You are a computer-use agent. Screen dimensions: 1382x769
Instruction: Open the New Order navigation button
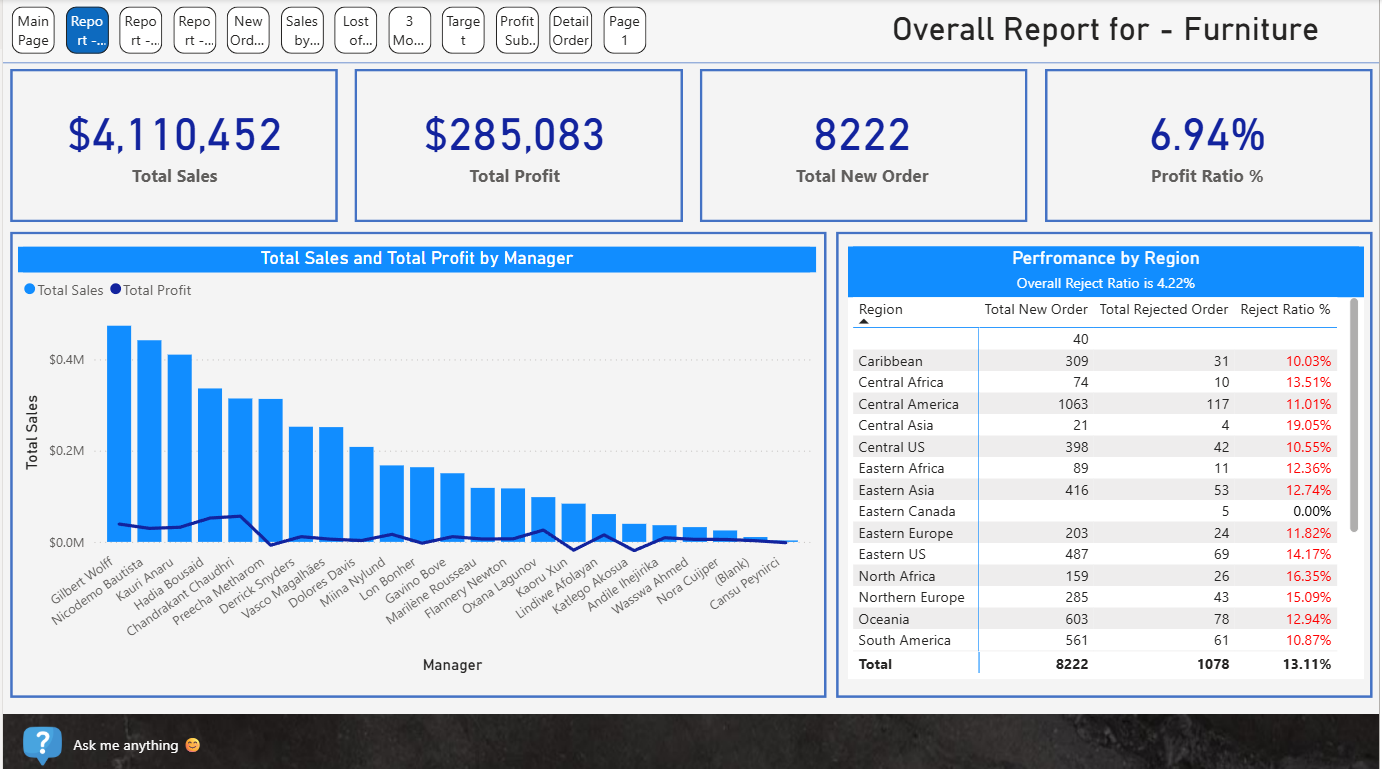pyautogui.click(x=248, y=29)
